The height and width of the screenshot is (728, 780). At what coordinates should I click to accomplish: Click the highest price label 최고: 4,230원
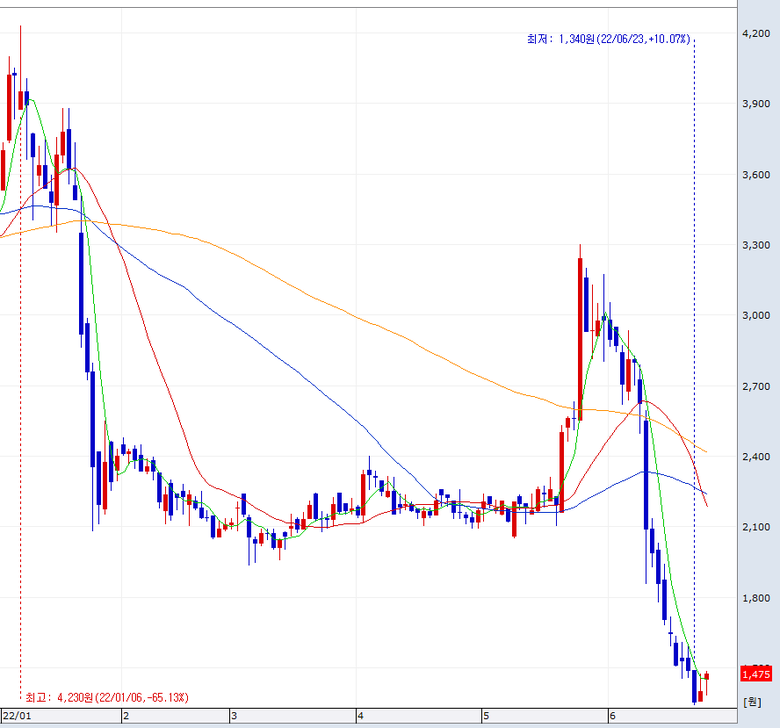pyautogui.click(x=107, y=698)
